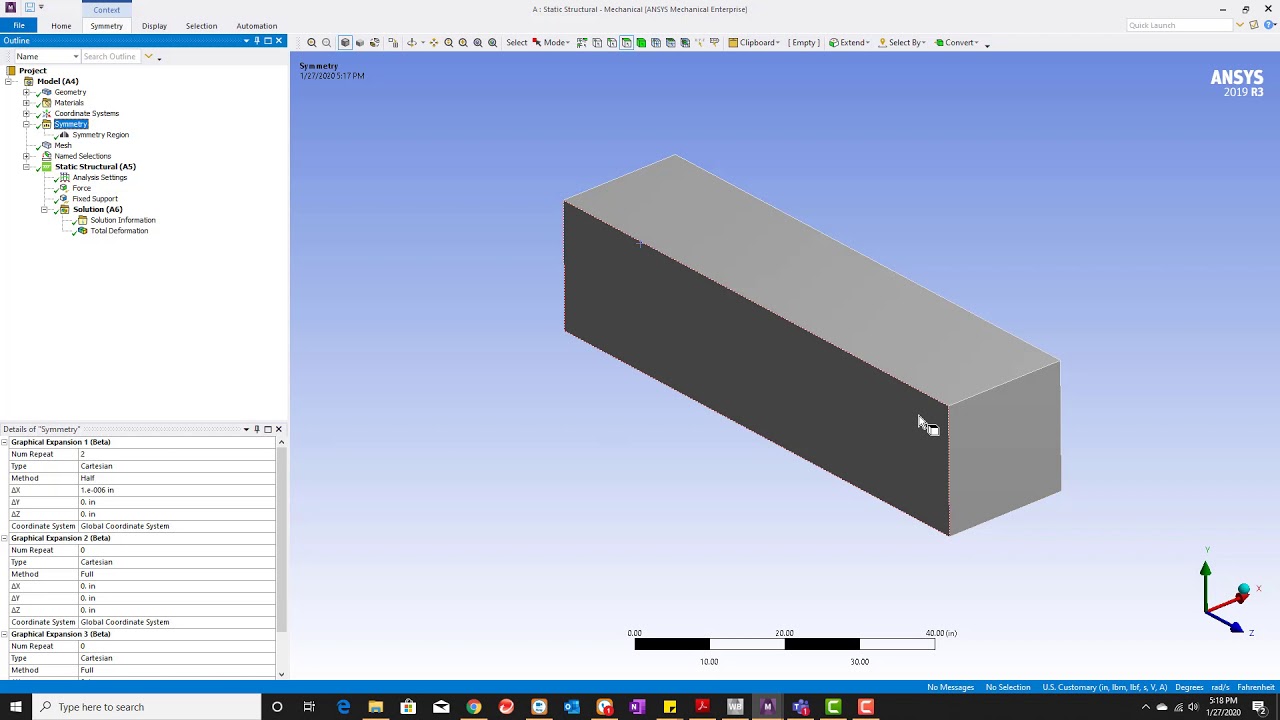Switch to the Display ribbon tab
The height and width of the screenshot is (720, 1280).
click(154, 26)
